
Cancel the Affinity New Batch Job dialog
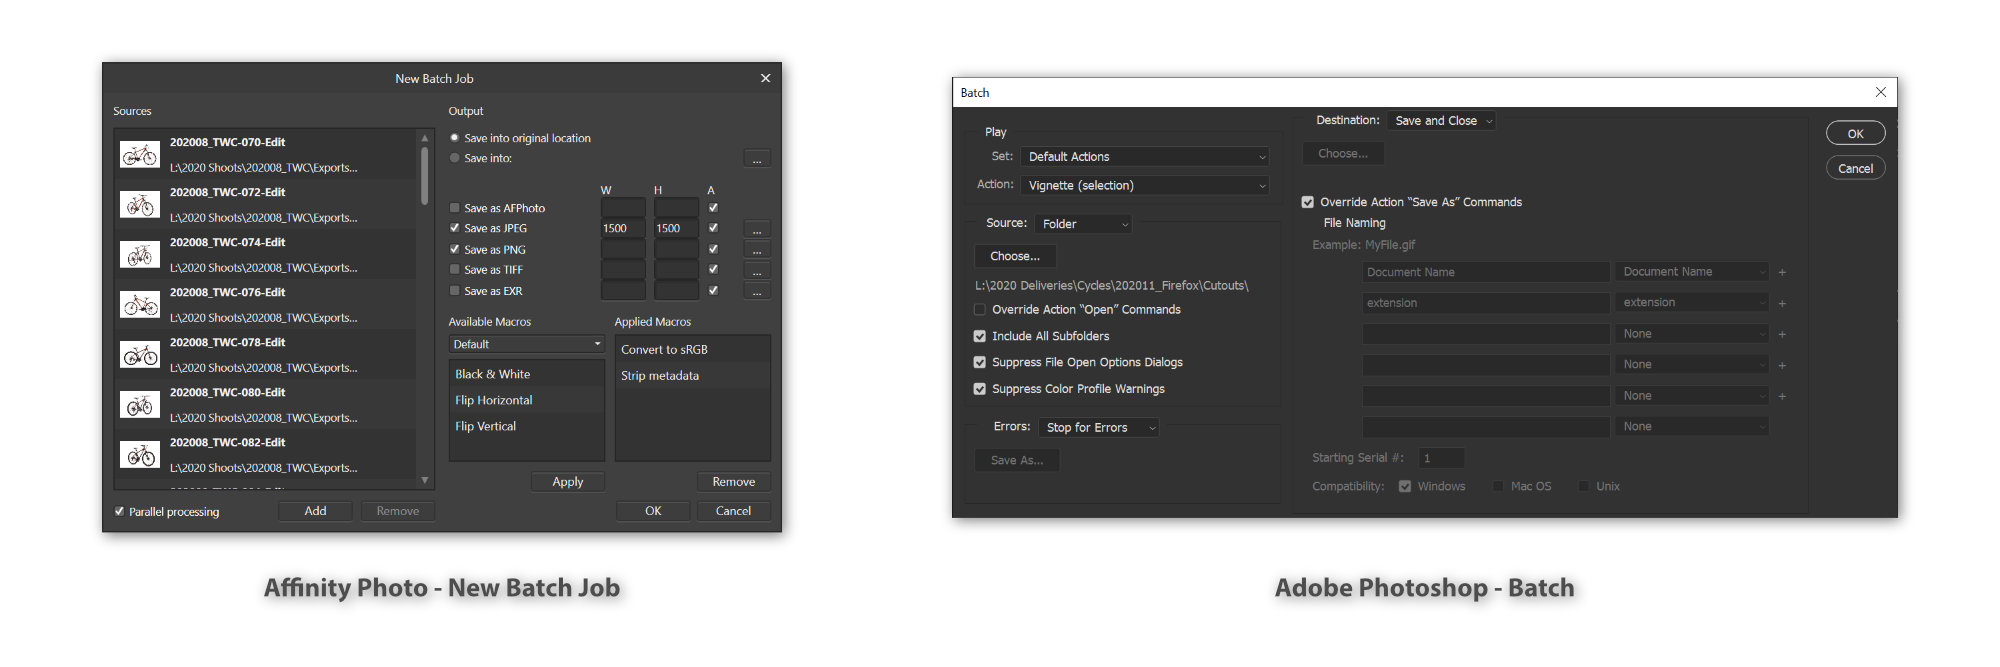pos(734,511)
